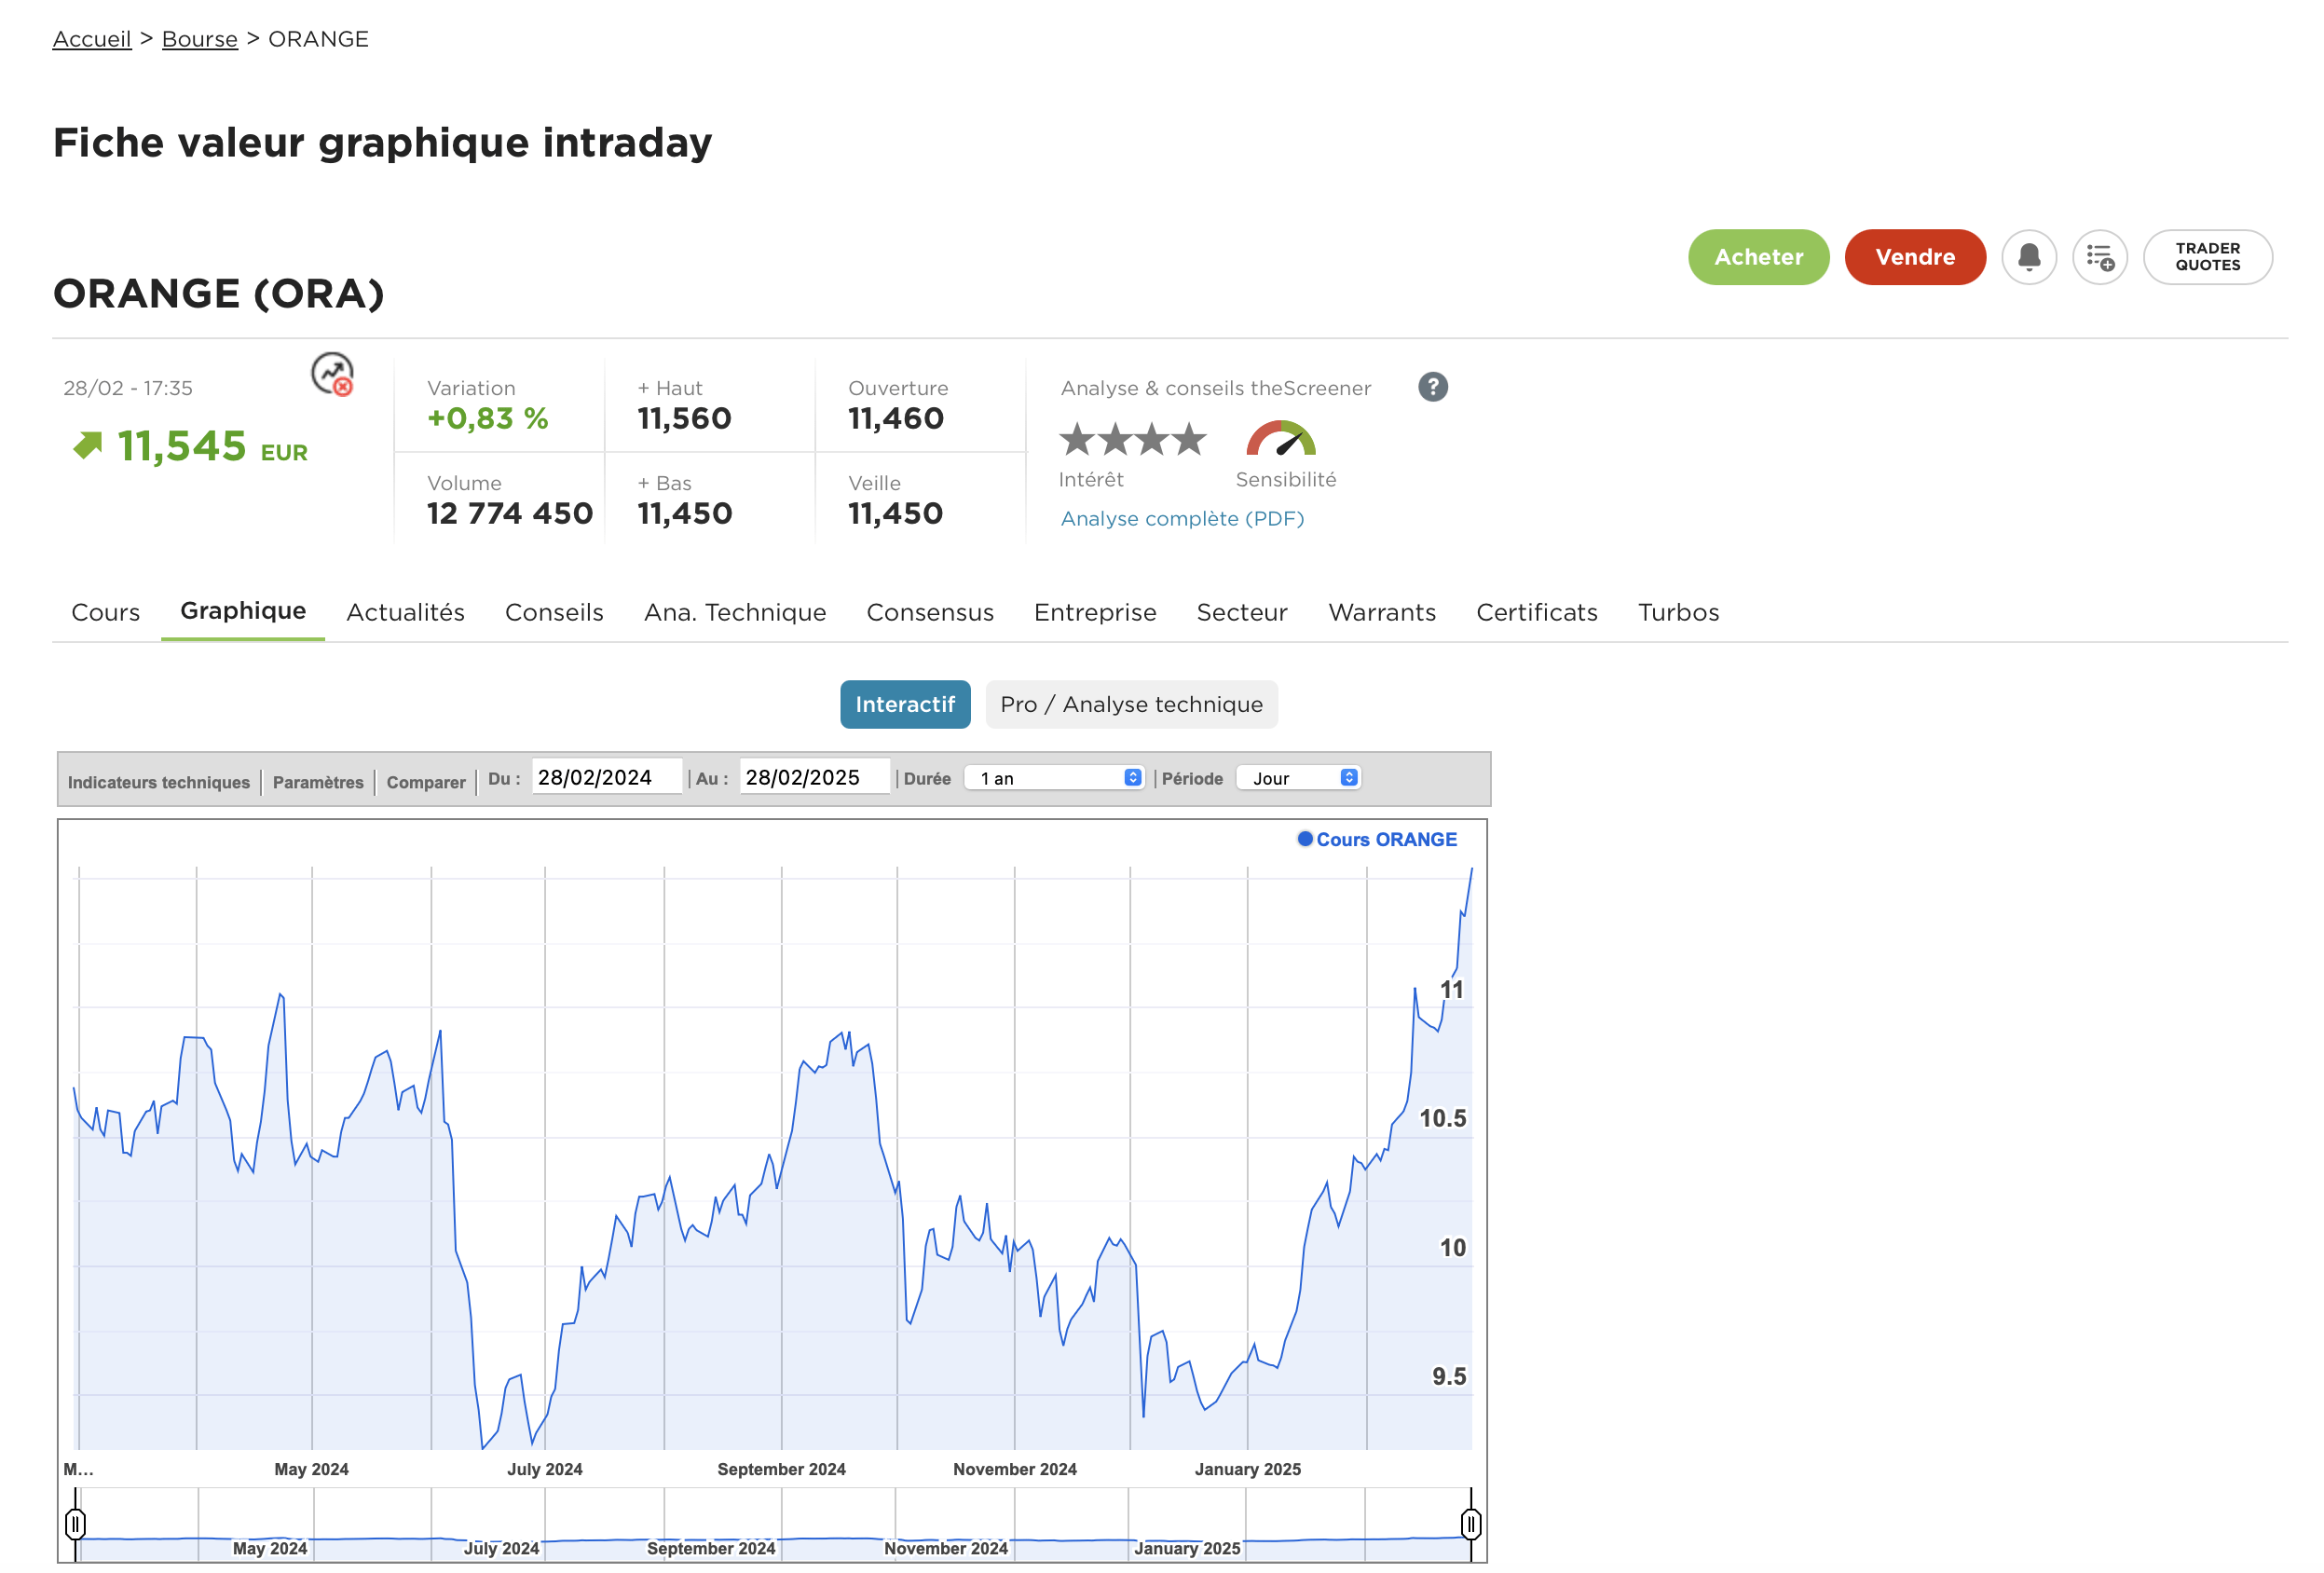Open the Consensus tab
The image size is (2324, 1573).
[930, 612]
